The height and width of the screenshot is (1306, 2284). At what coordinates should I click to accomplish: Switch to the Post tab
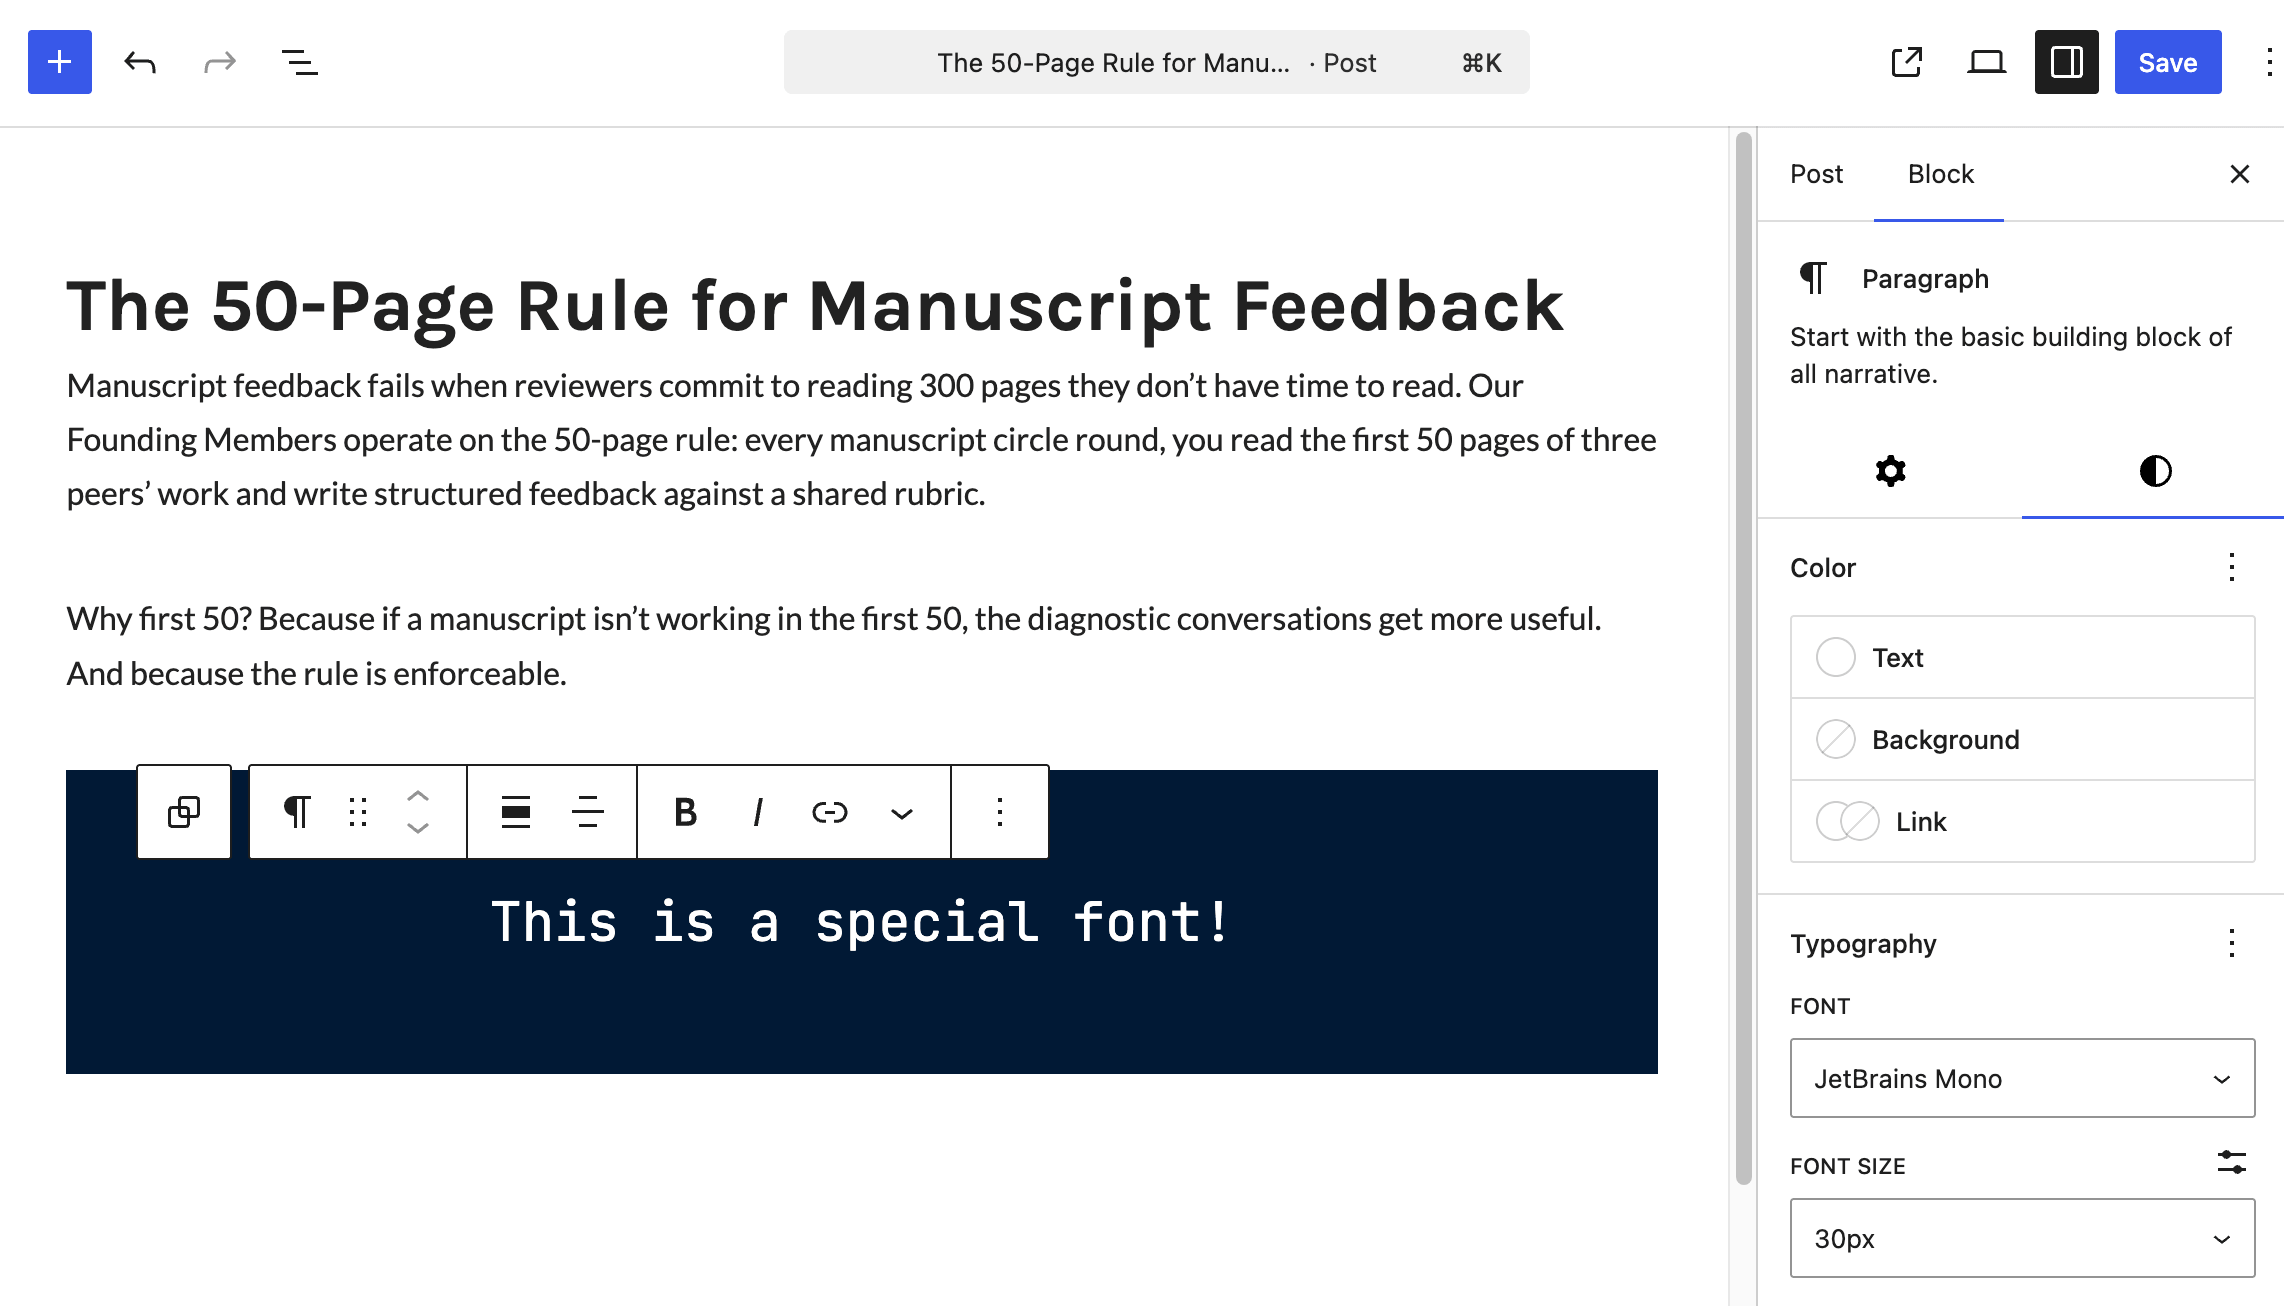1816,174
